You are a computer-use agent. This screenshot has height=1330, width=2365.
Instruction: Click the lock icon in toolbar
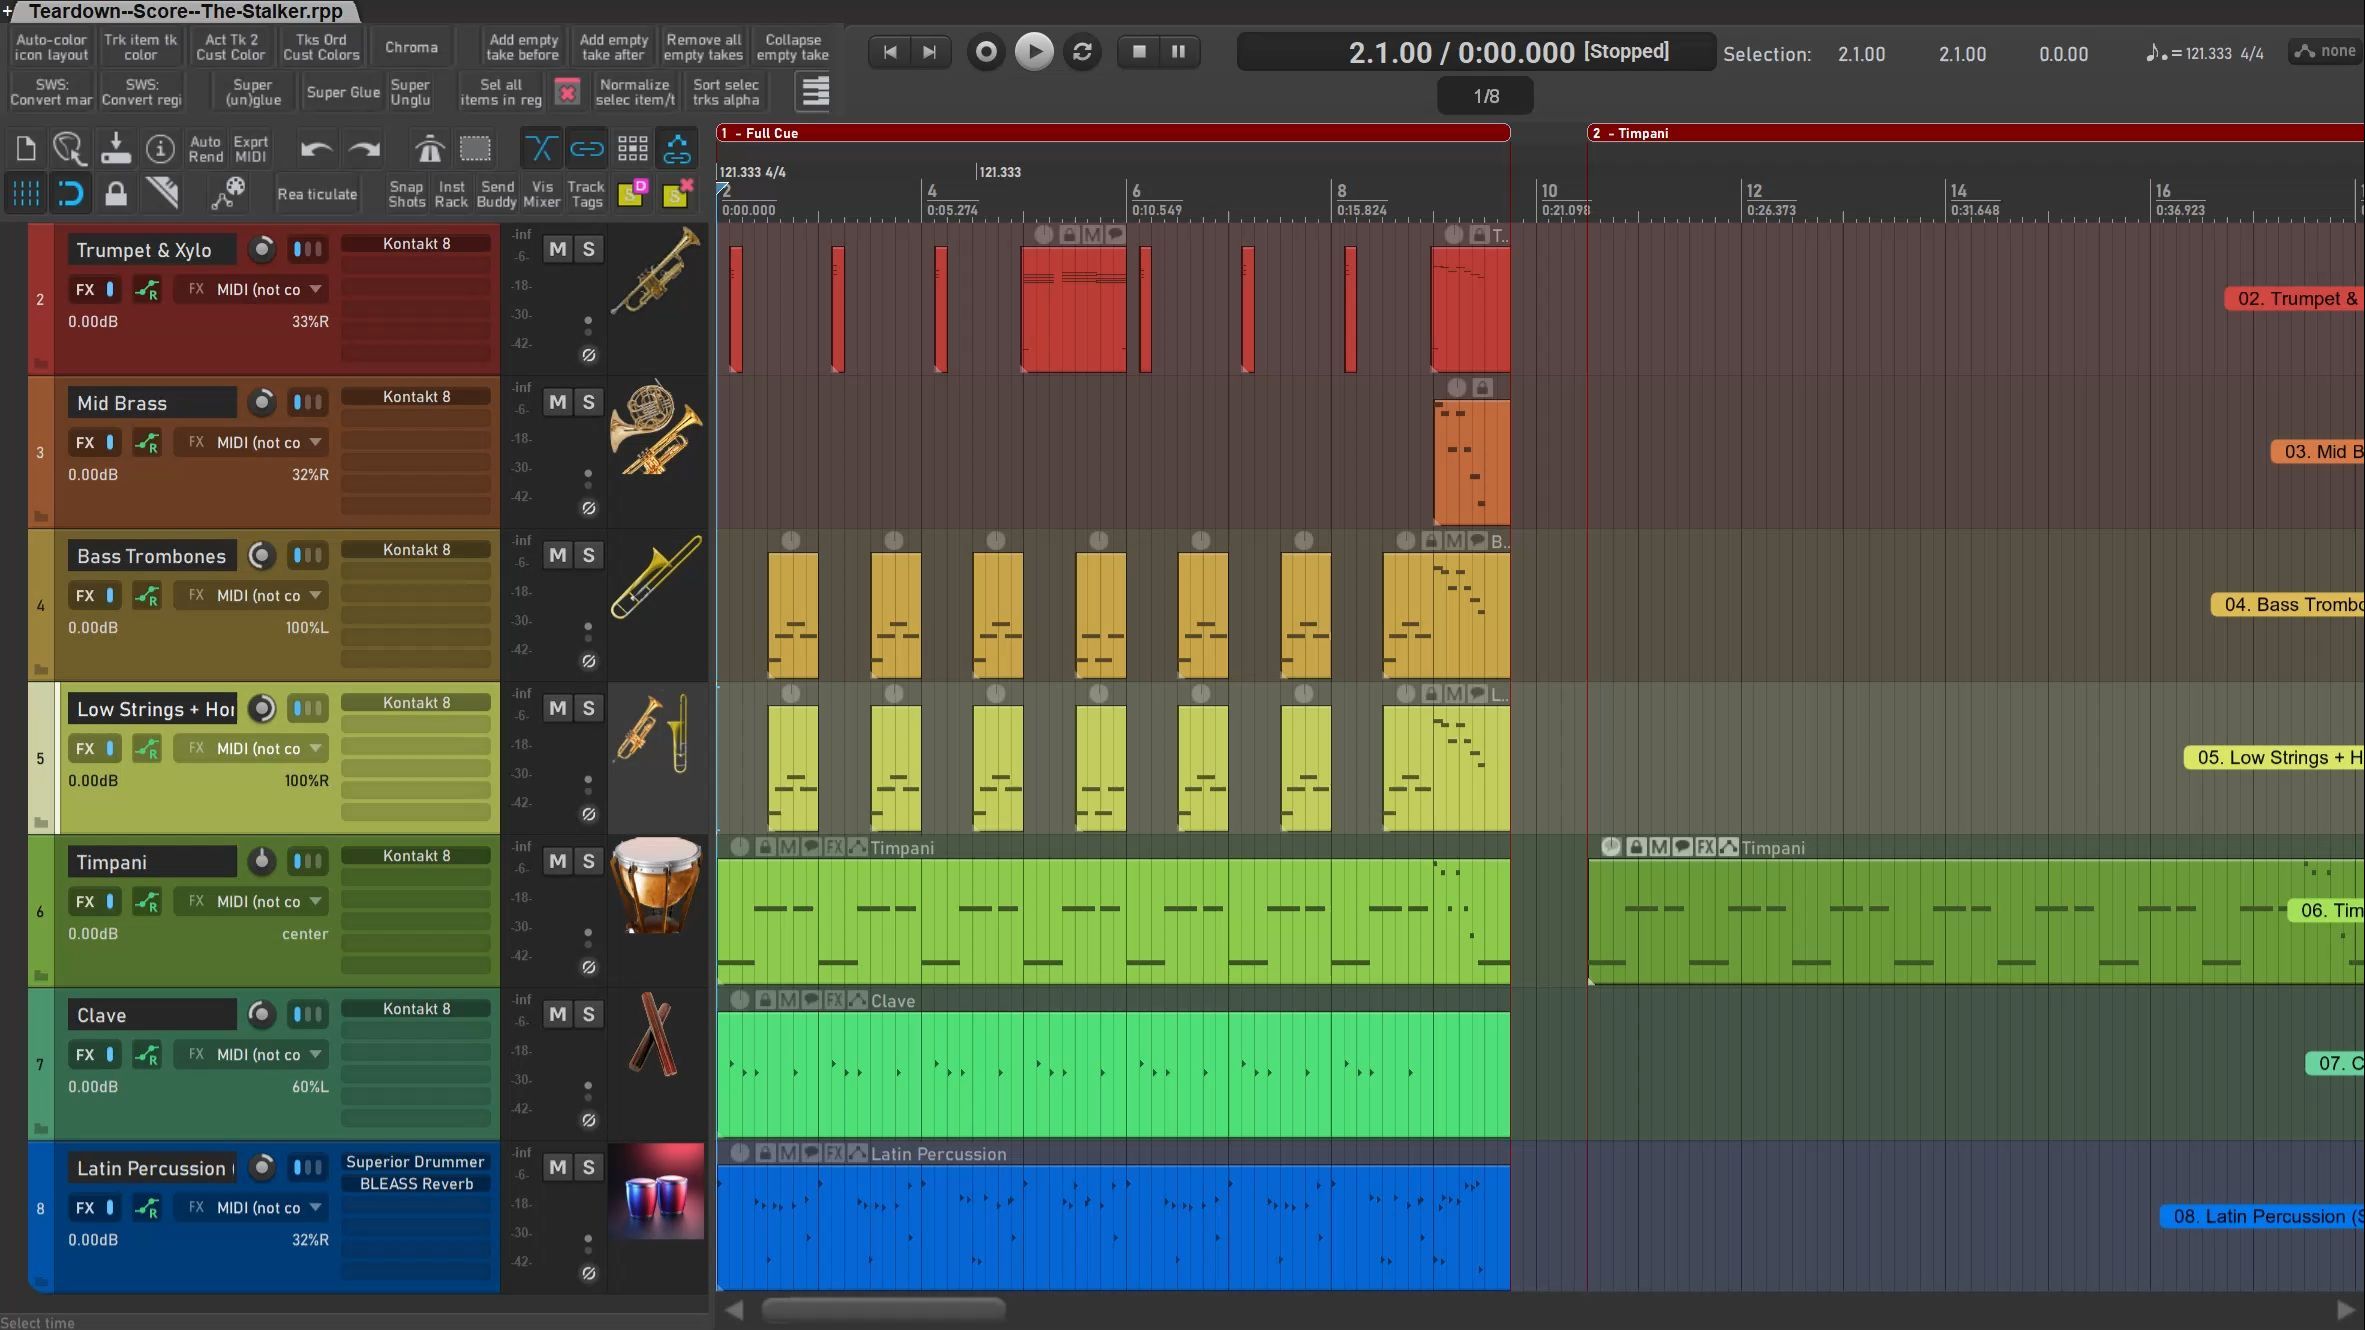point(116,193)
